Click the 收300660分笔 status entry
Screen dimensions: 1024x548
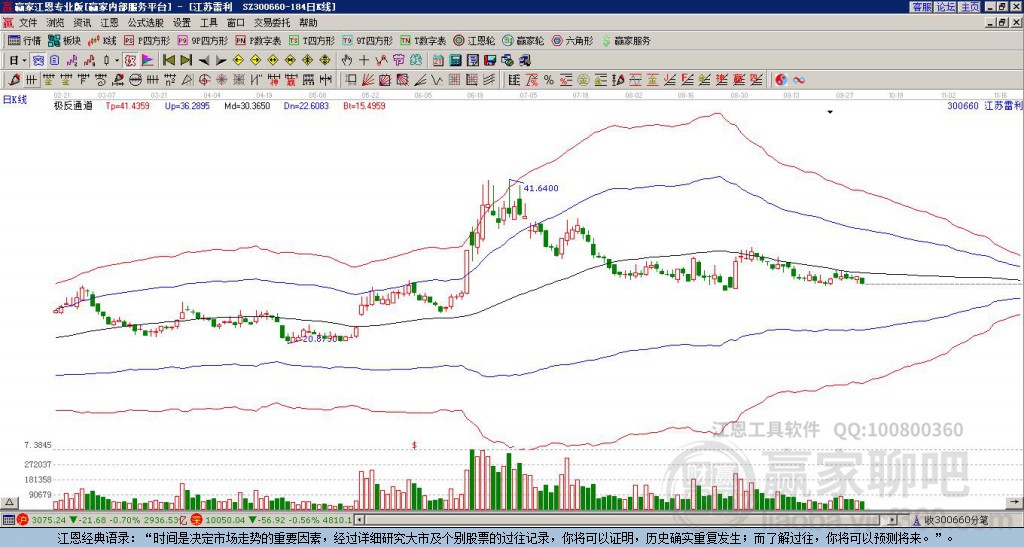tap(955, 520)
